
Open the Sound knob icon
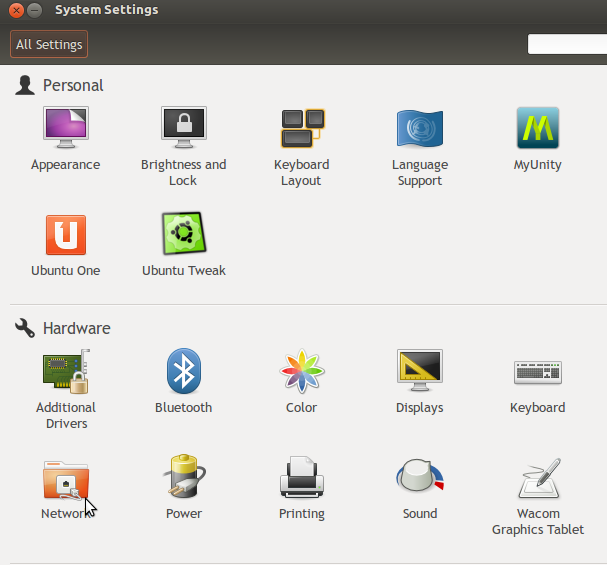click(x=420, y=476)
